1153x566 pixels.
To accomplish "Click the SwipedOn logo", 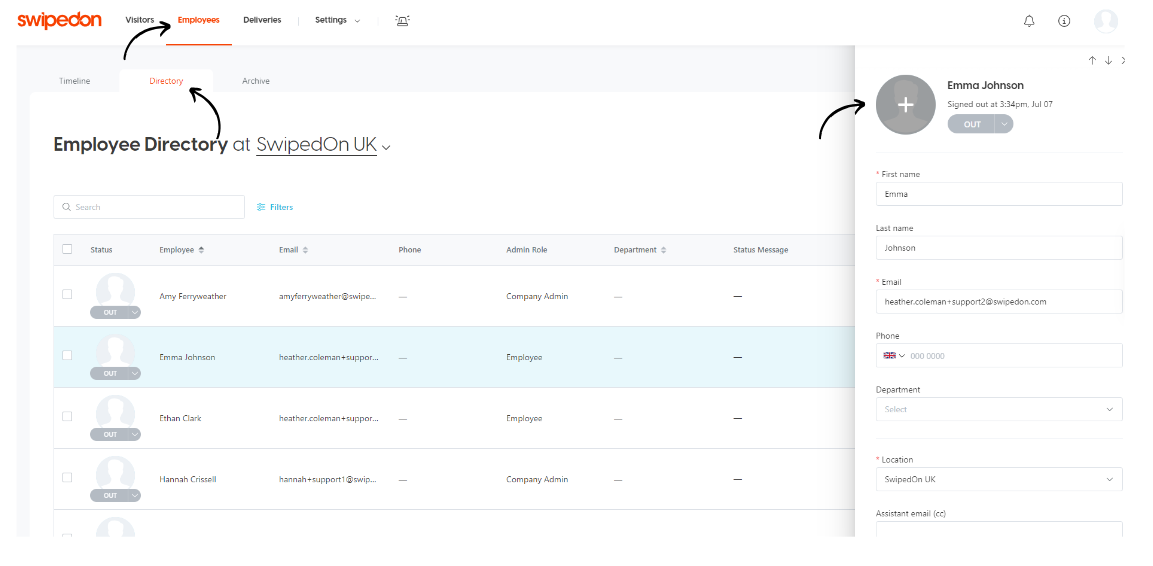I will tap(59, 21).
